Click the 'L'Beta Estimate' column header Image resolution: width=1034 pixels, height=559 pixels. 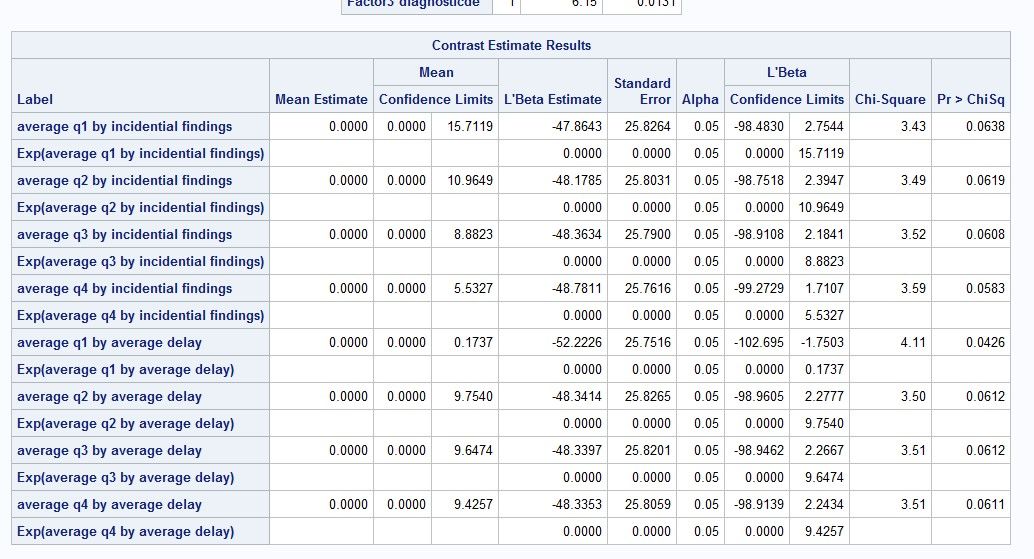tap(552, 99)
